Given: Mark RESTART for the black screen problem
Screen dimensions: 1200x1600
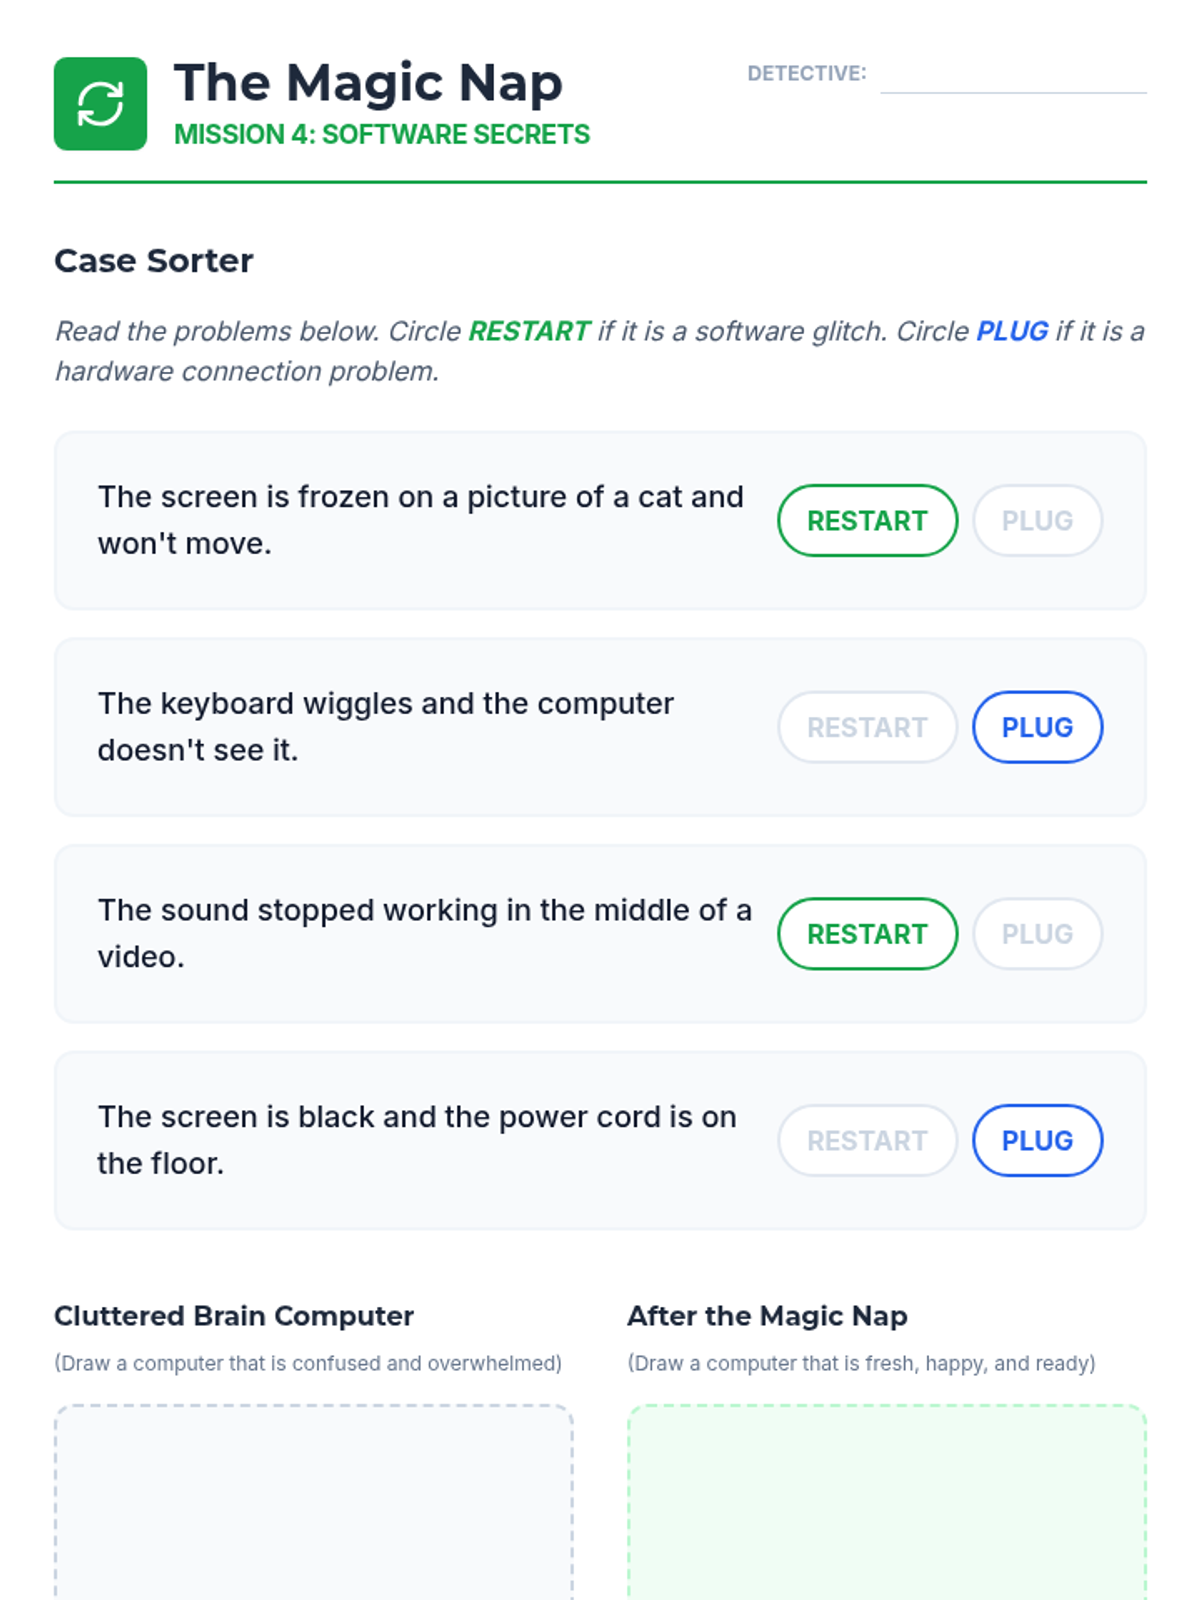Looking at the screenshot, I should tap(867, 1140).
